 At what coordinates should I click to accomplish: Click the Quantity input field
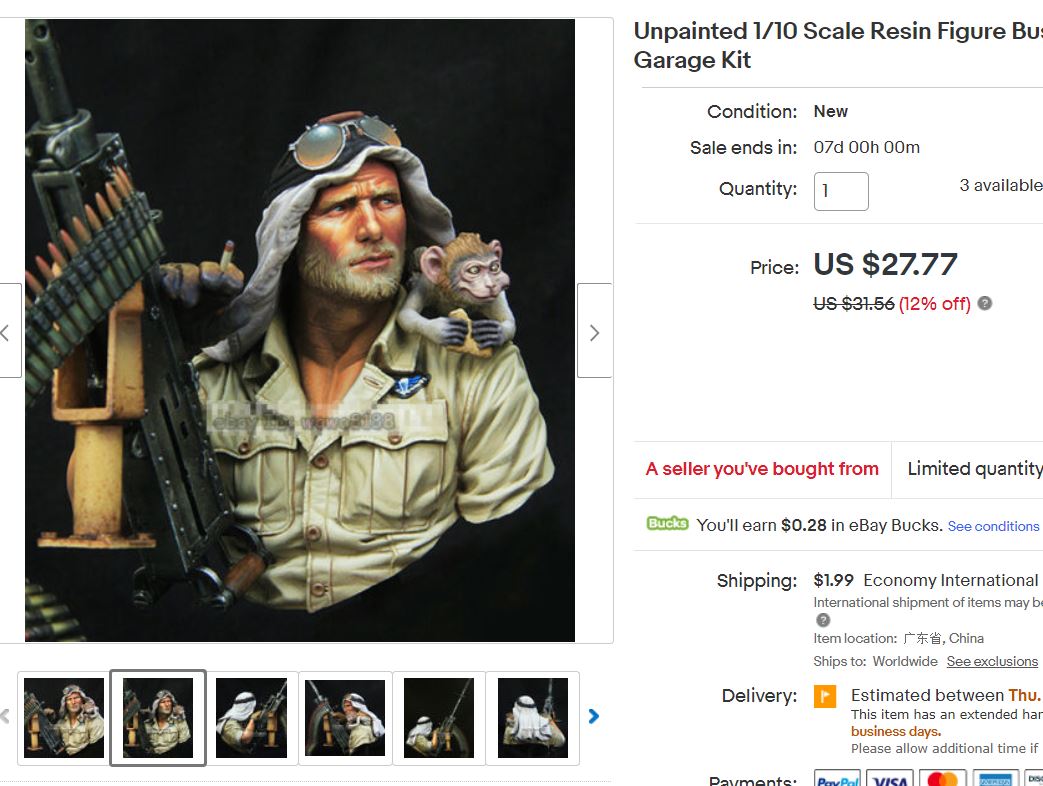(841, 191)
